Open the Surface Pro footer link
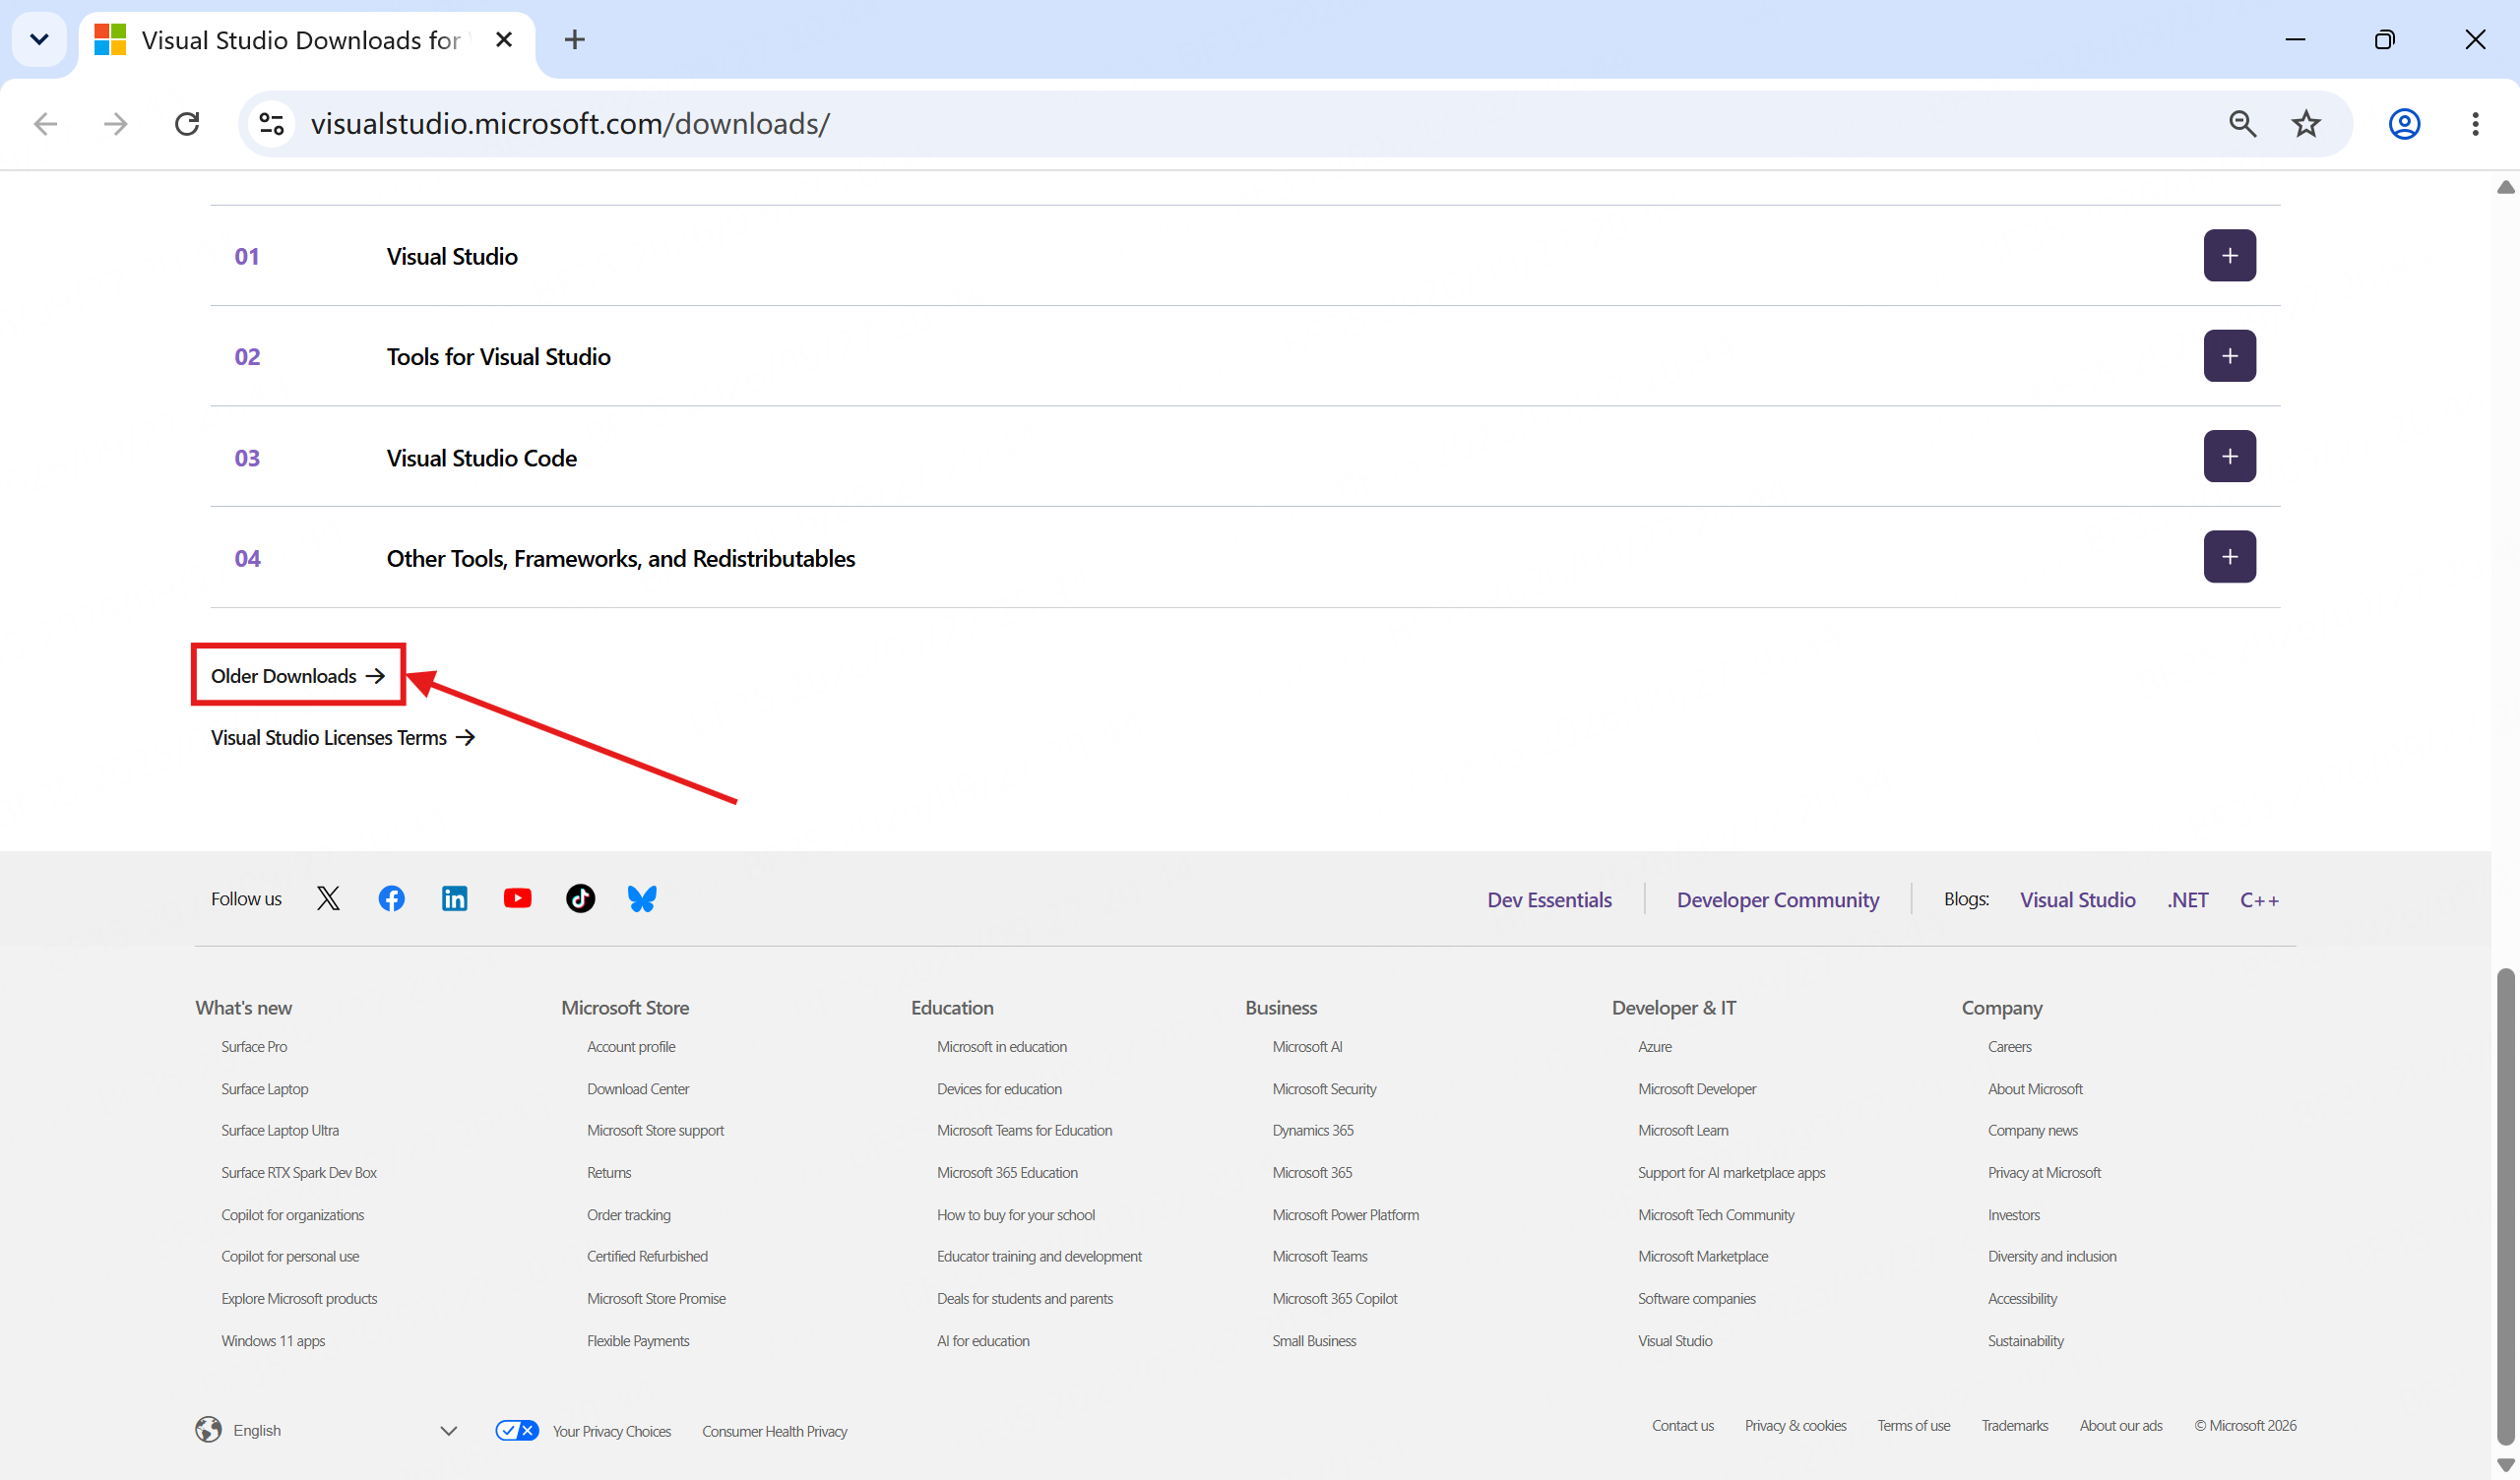The image size is (2520, 1480). point(254,1047)
